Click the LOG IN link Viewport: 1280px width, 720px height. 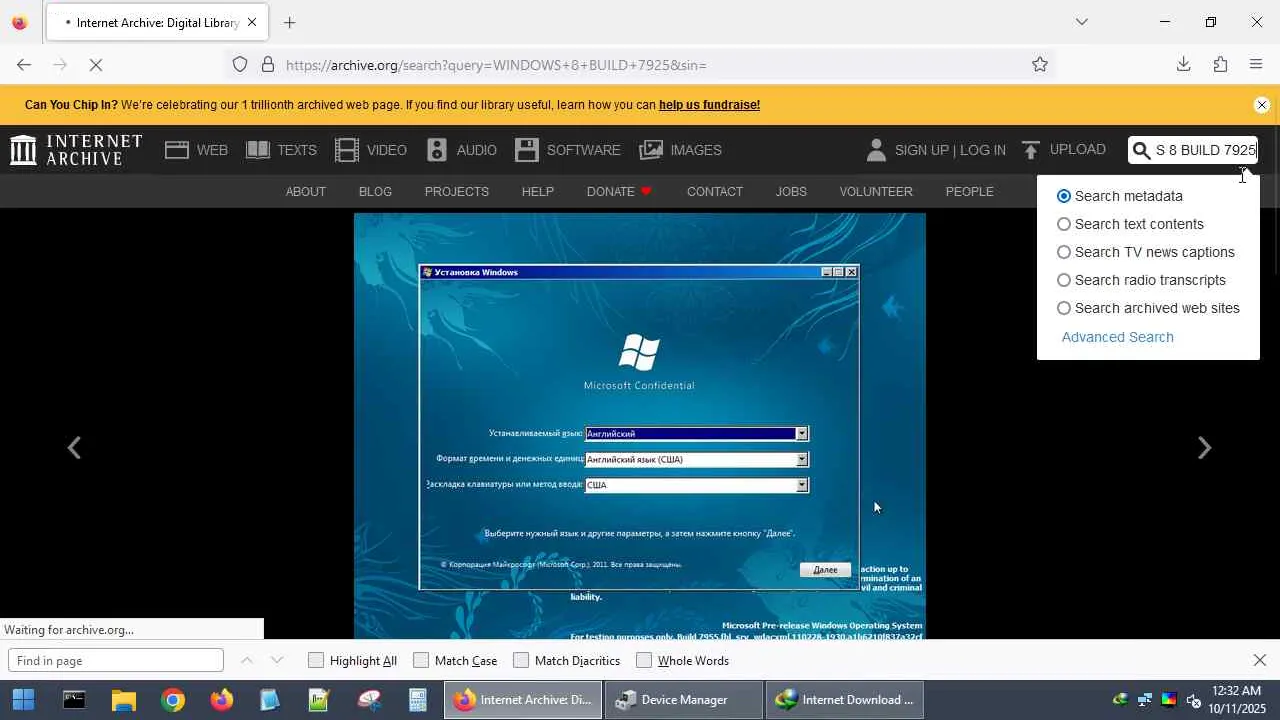pos(984,150)
